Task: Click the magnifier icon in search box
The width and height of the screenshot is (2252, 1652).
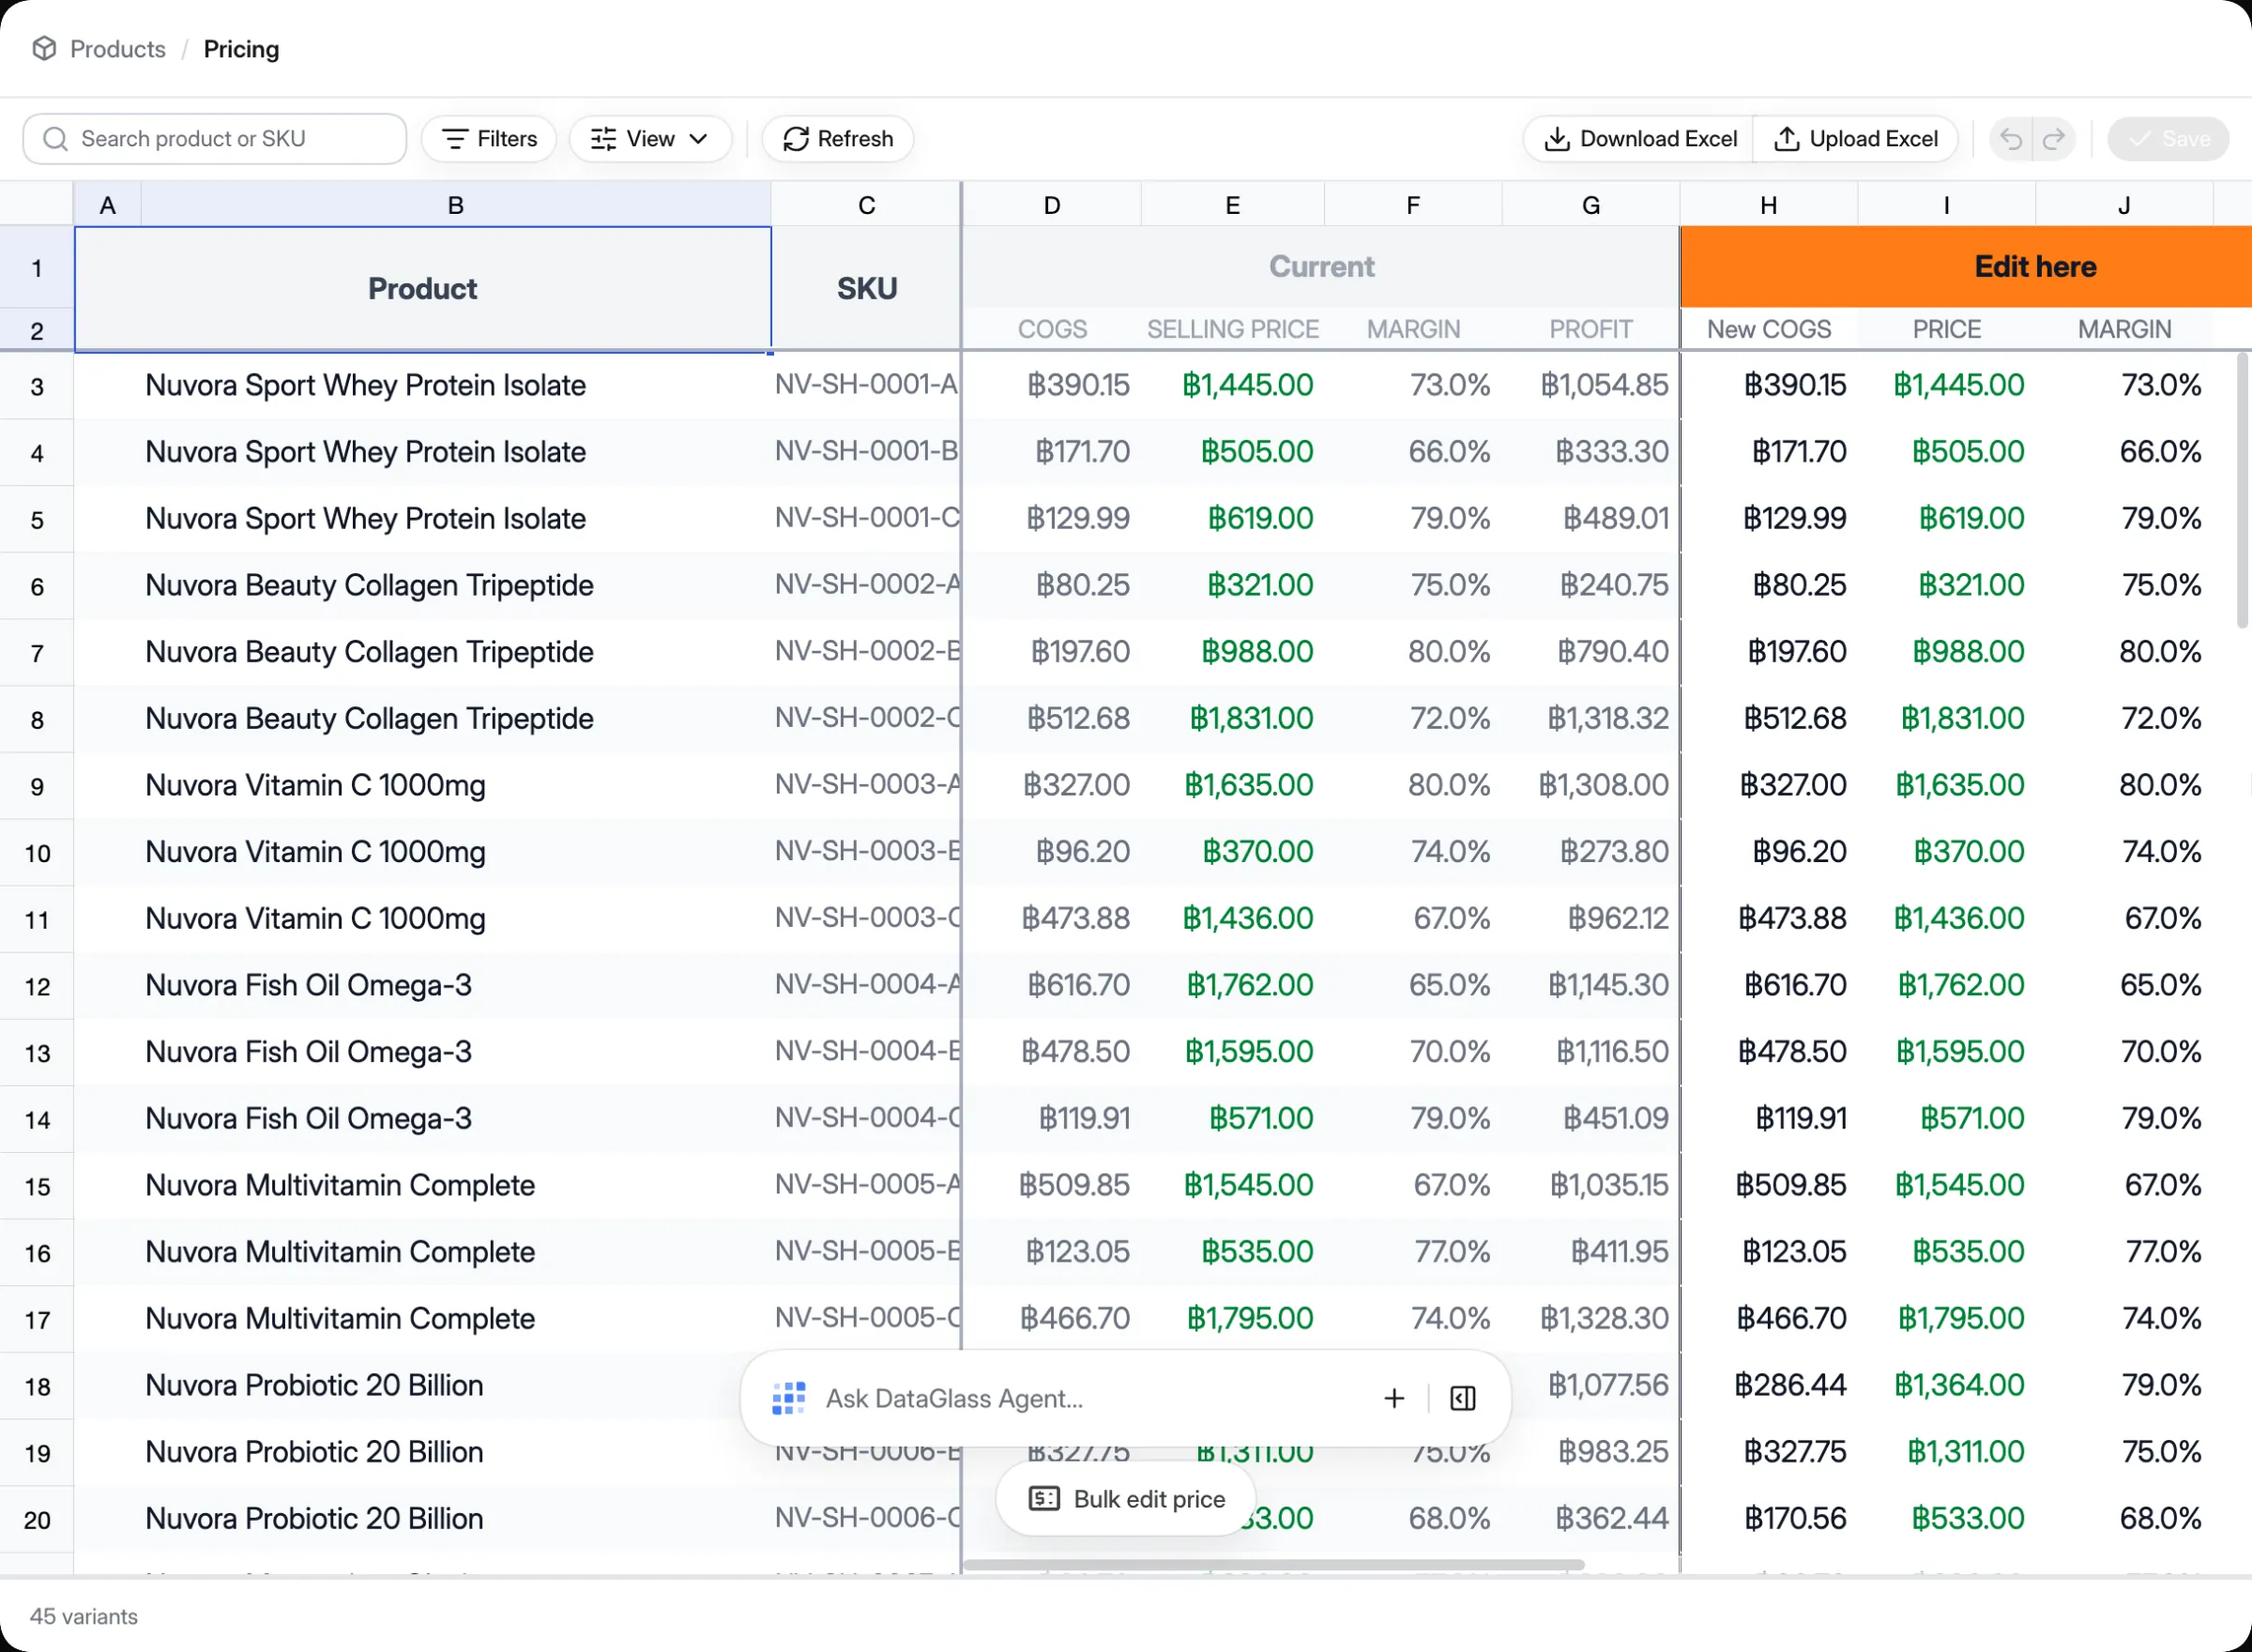Action: tap(55, 139)
